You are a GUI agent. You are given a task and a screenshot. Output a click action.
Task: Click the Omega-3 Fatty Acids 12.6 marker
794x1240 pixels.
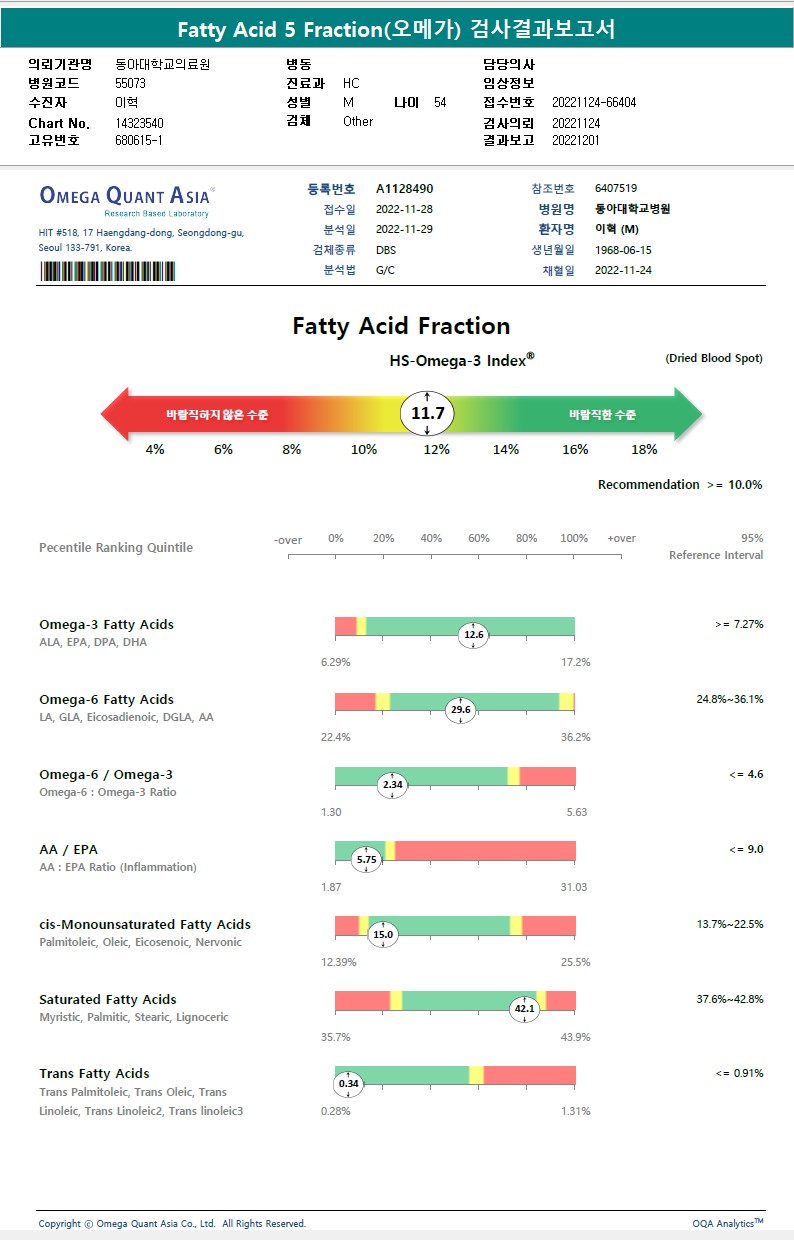474,634
